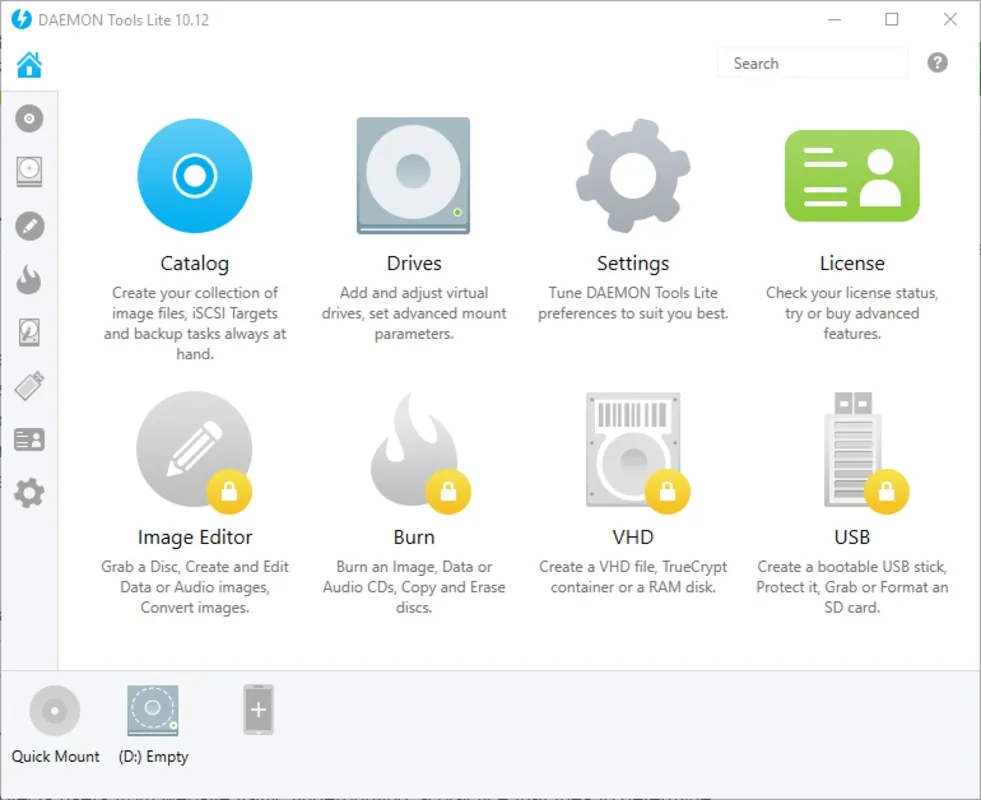This screenshot has height=800, width=981.
Task: Open the large Settings gear tile
Action: [633, 176]
